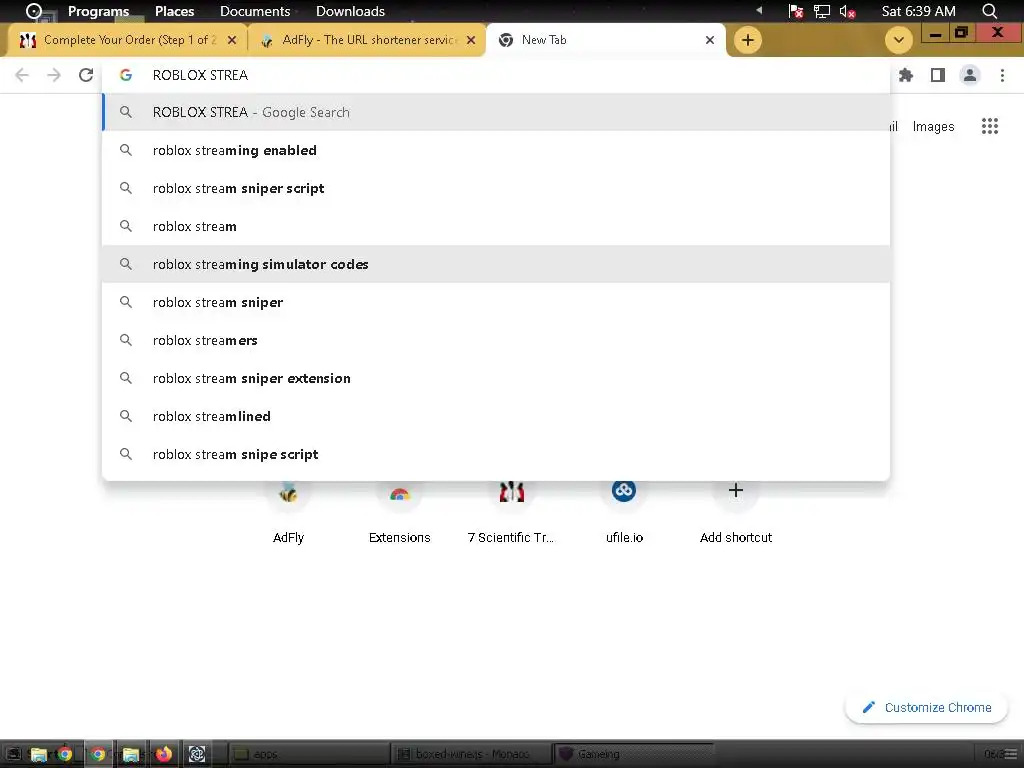Click the Images link

(933, 127)
